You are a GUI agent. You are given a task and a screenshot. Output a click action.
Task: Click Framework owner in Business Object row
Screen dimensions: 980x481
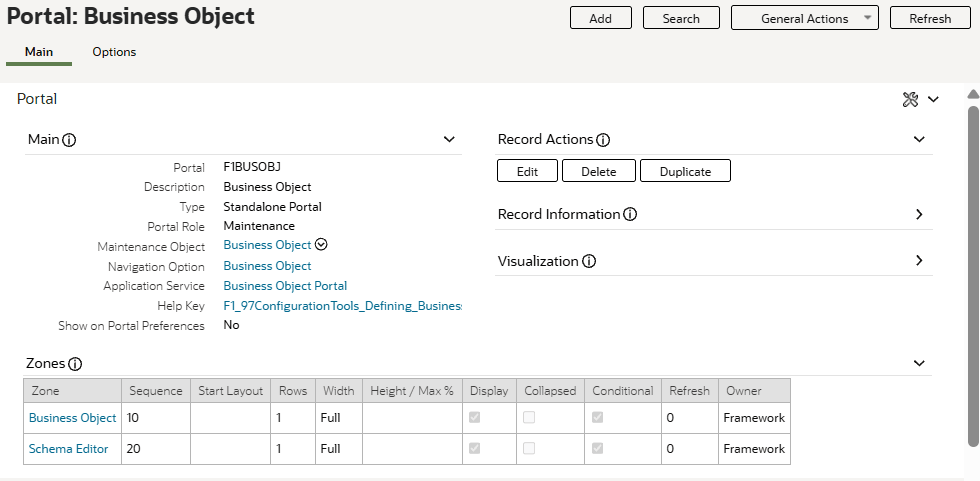(x=754, y=418)
